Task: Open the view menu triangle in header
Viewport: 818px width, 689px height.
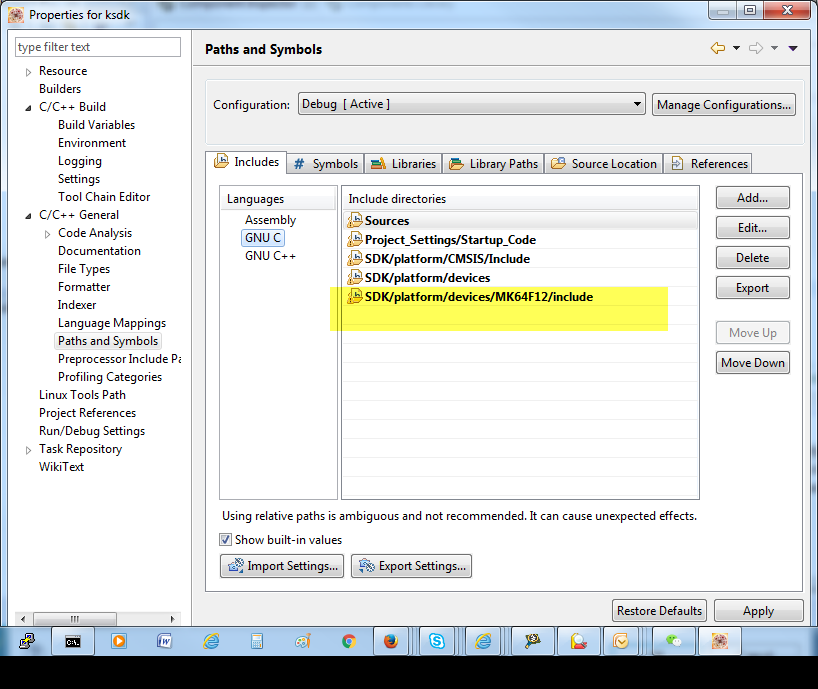Action: point(793,49)
